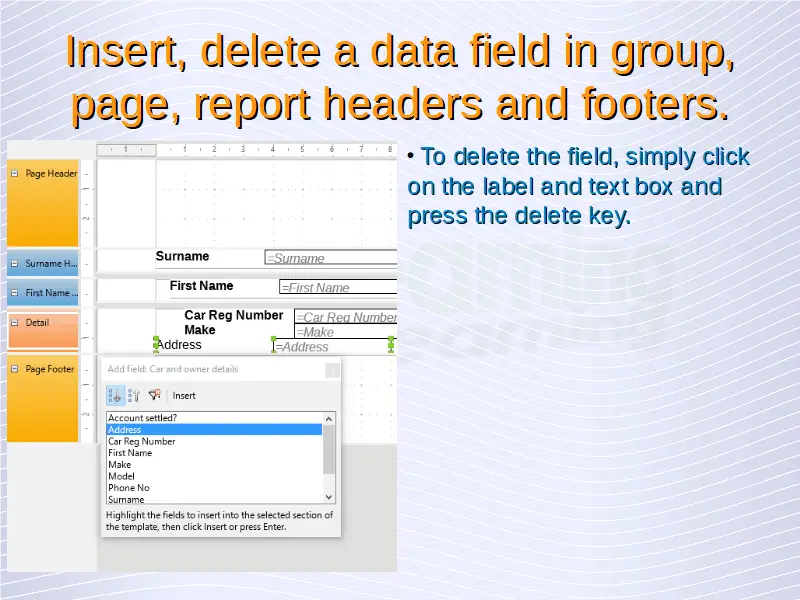Click the field list scroll down arrow
Viewport: 800px width, 600px height.
click(329, 497)
